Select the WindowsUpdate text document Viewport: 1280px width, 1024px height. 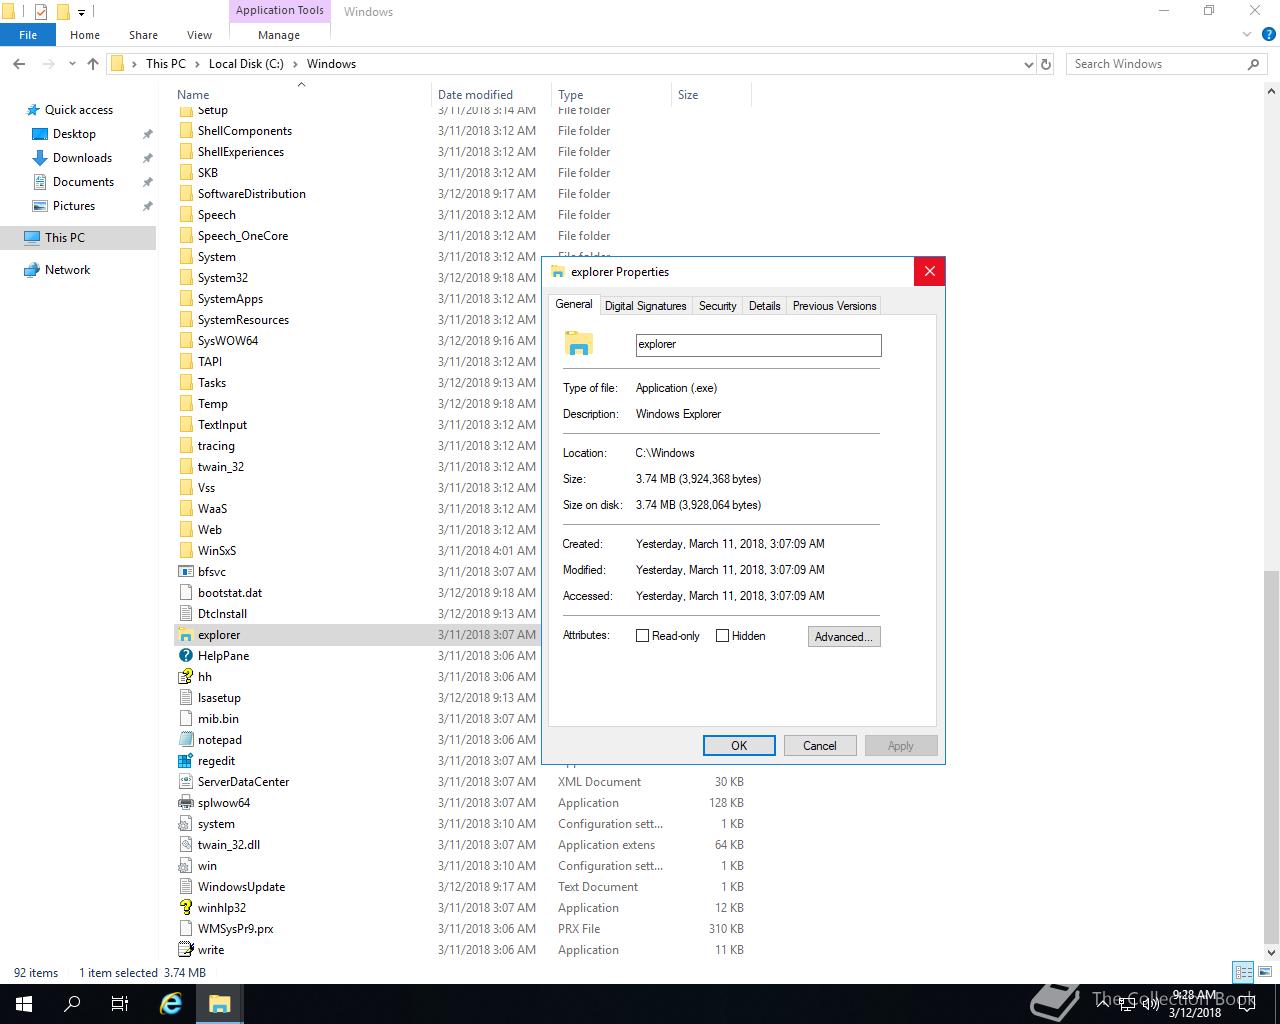(241, 887)
